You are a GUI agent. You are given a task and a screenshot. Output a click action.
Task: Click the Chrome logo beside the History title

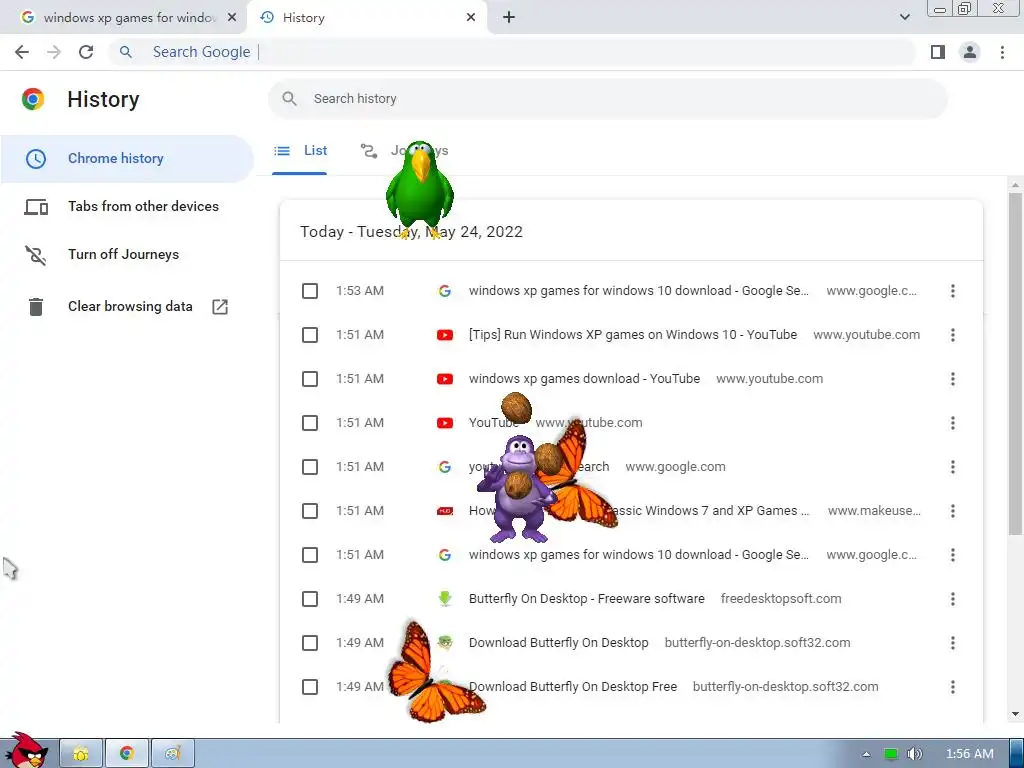coord(33,99)
